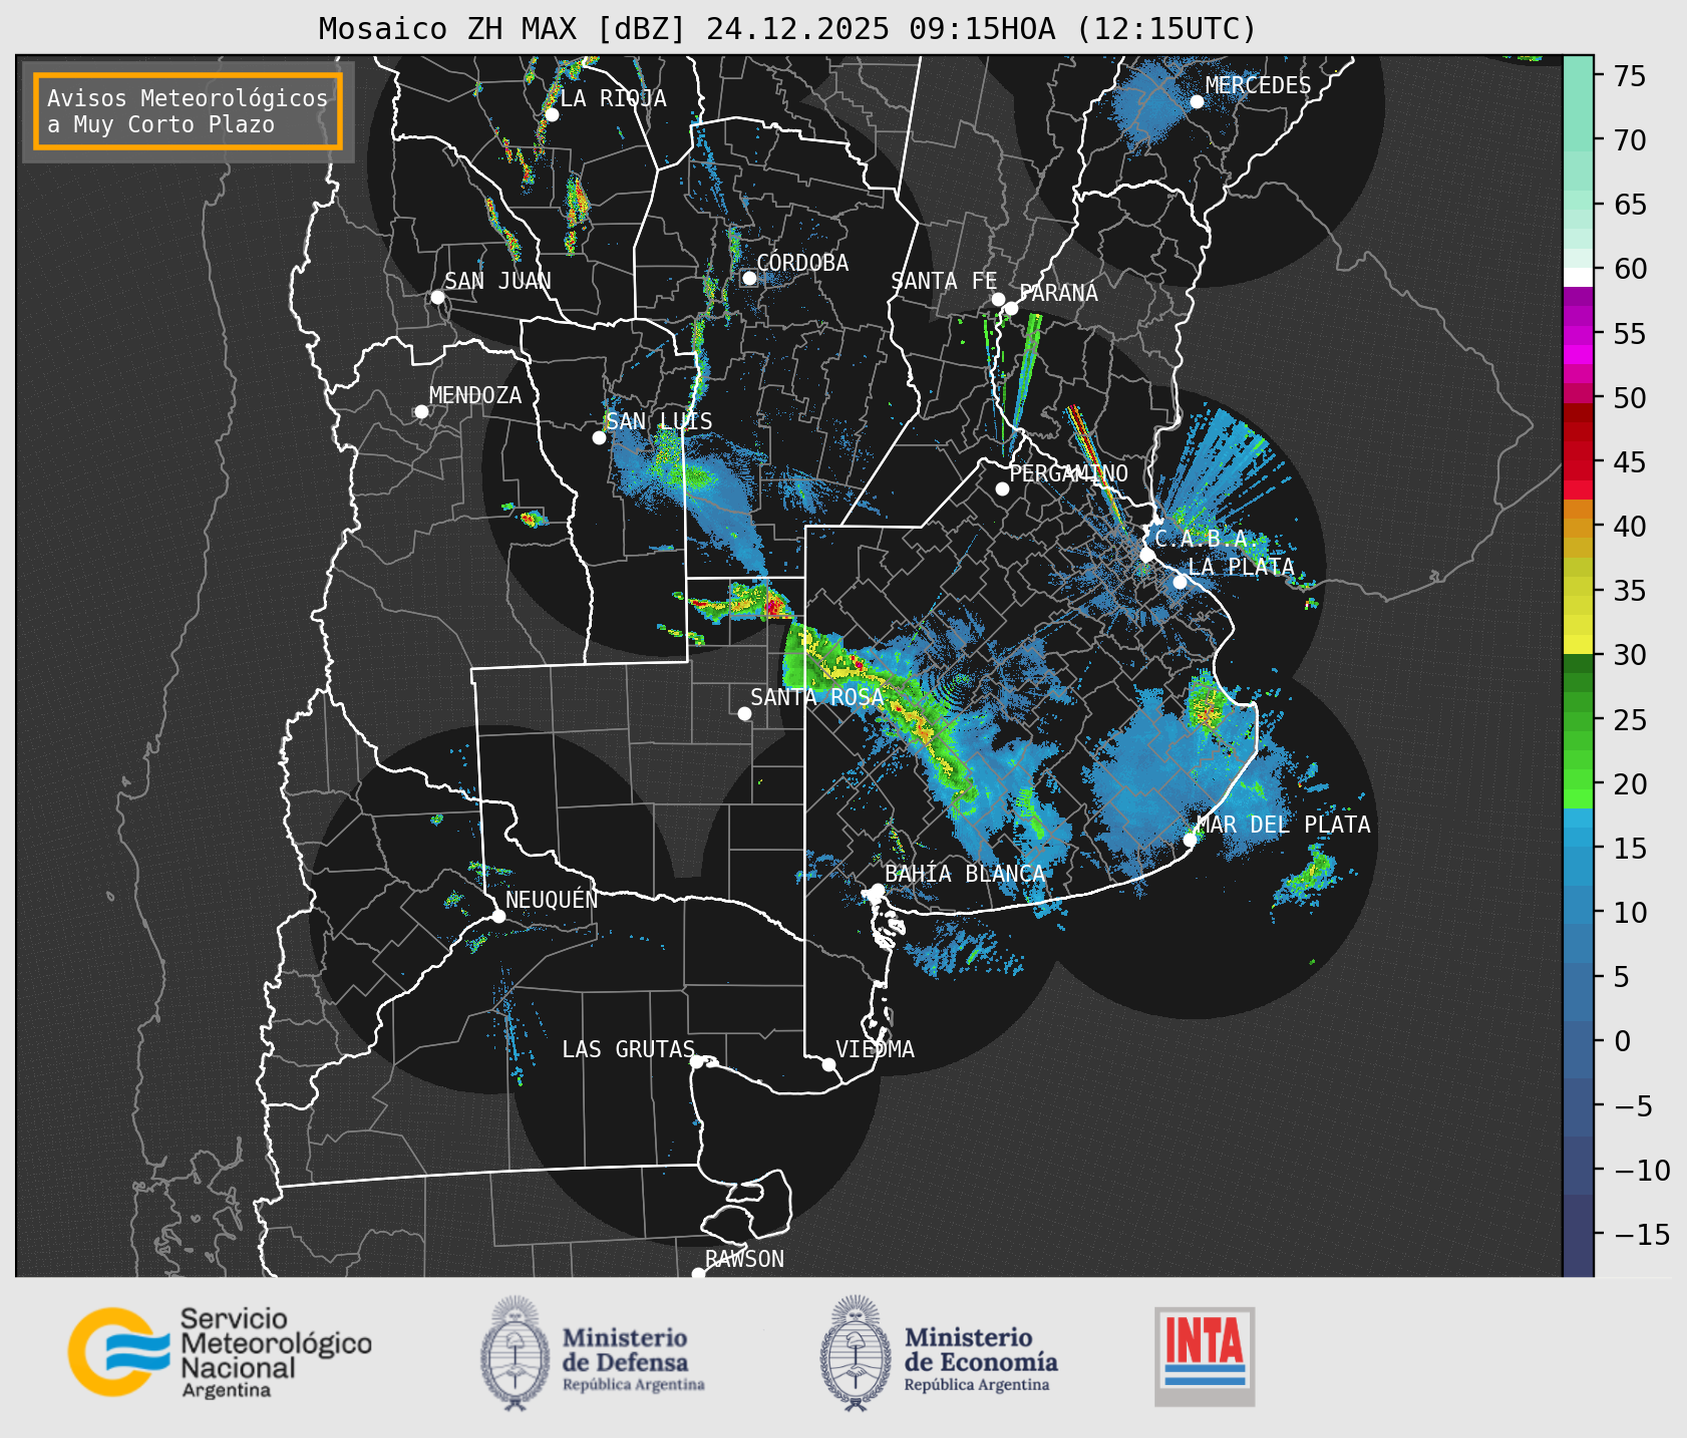Click the Las Grutas city marker
The height and width of the screenshot is (1438, 1687).
point(697,1061)
